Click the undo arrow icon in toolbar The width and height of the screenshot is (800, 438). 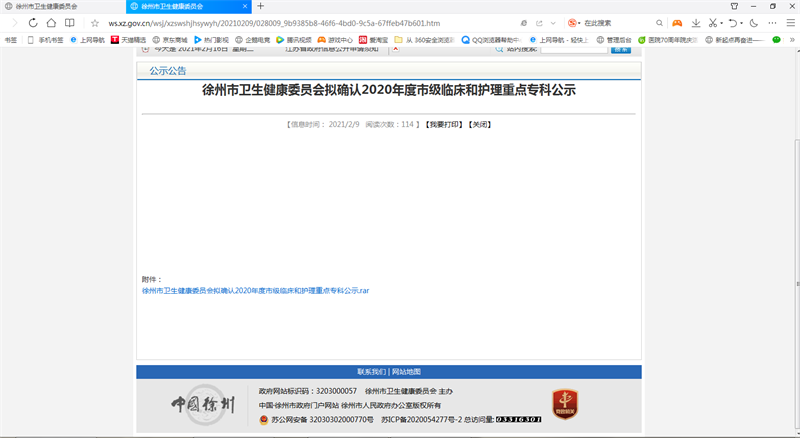[x=733, y=22]
